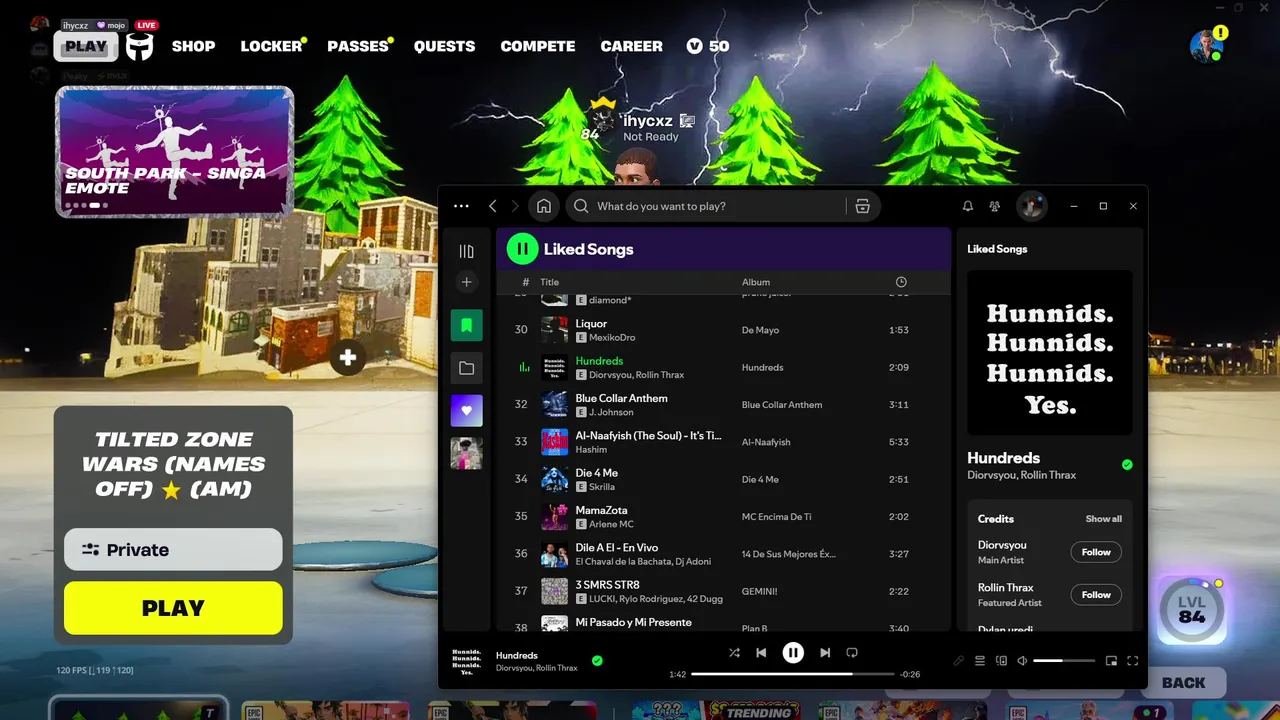Click the song progress bar
The image size is (1280, 720).
click(793, 675)
